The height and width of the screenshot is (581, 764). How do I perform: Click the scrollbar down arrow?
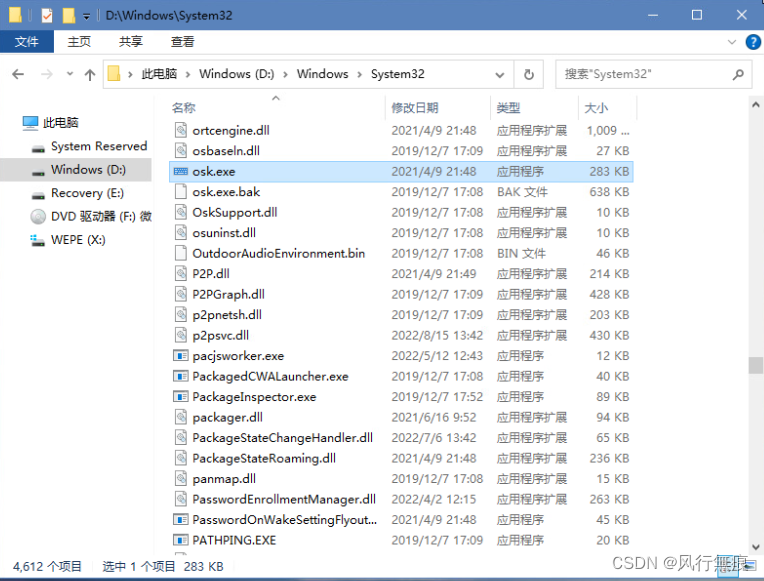pyautogui.click(x=756, y=547)
